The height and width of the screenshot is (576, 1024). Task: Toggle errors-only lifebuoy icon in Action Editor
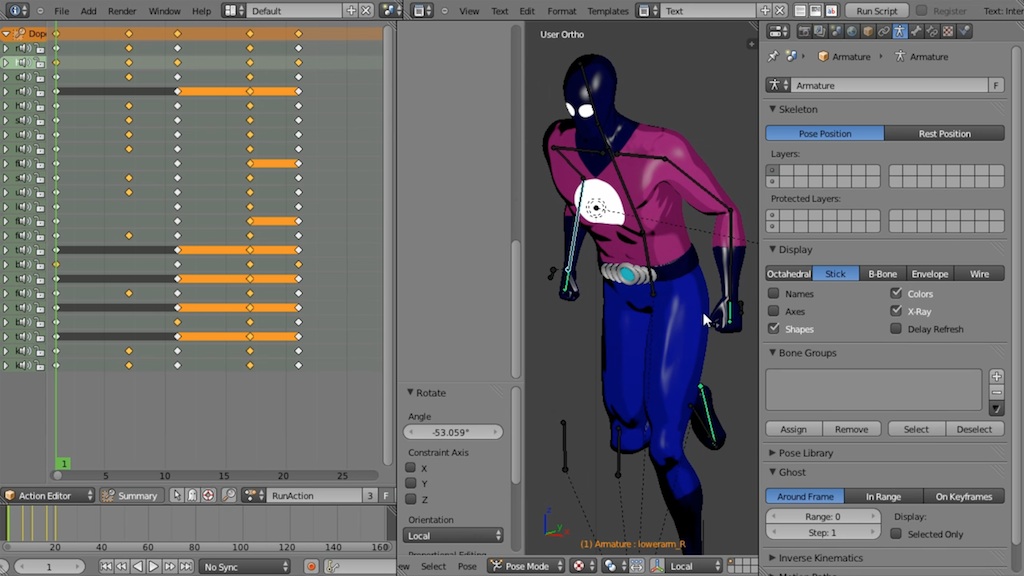(x=208, y=496)
